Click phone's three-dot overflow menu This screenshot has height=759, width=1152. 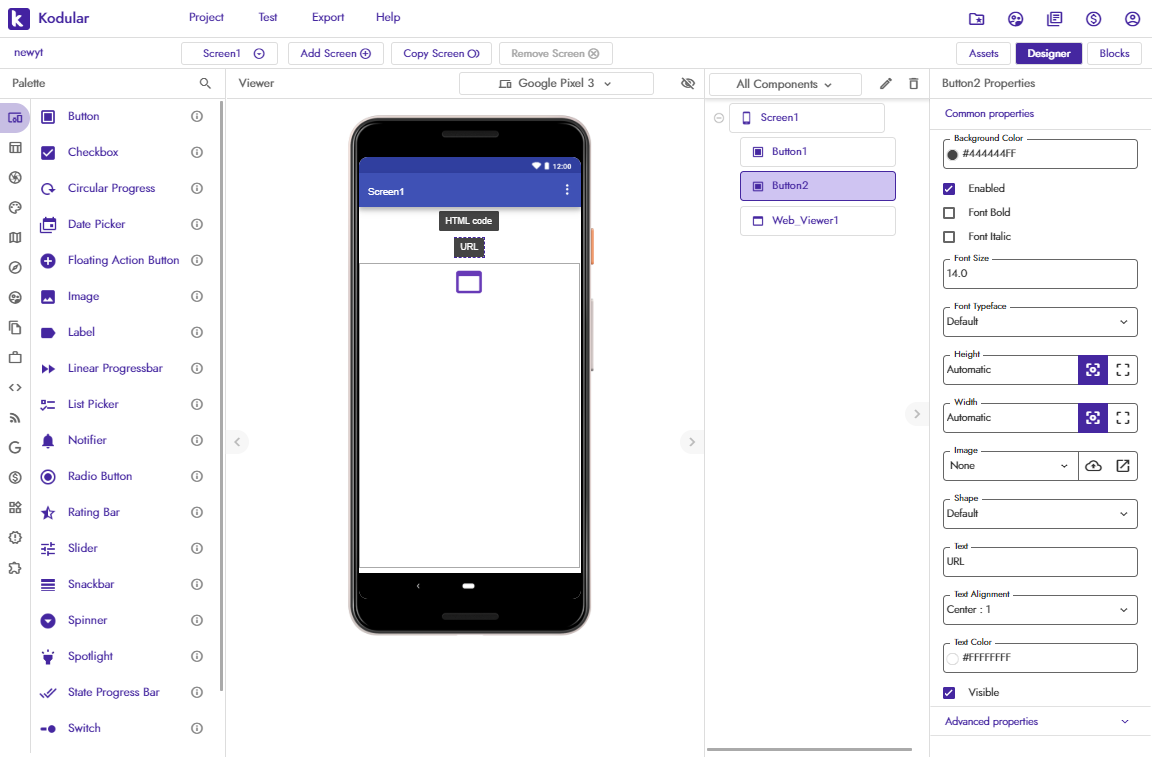(566, 190)
